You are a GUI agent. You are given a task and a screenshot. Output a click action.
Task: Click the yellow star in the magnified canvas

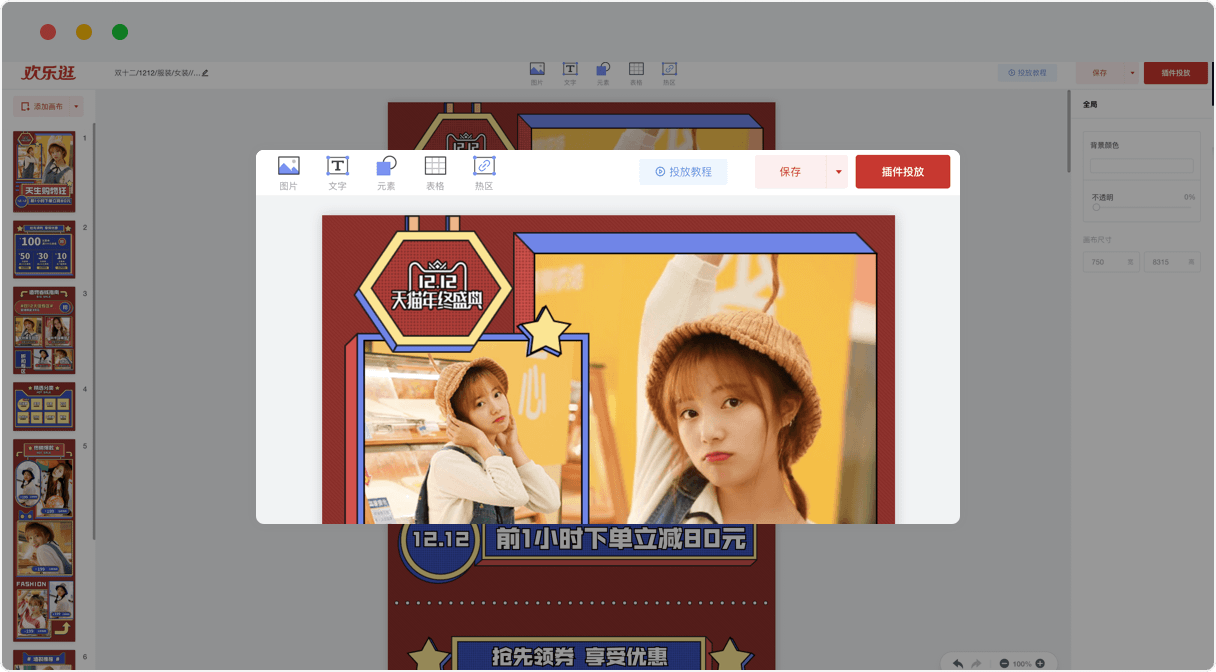coord(545,329)
